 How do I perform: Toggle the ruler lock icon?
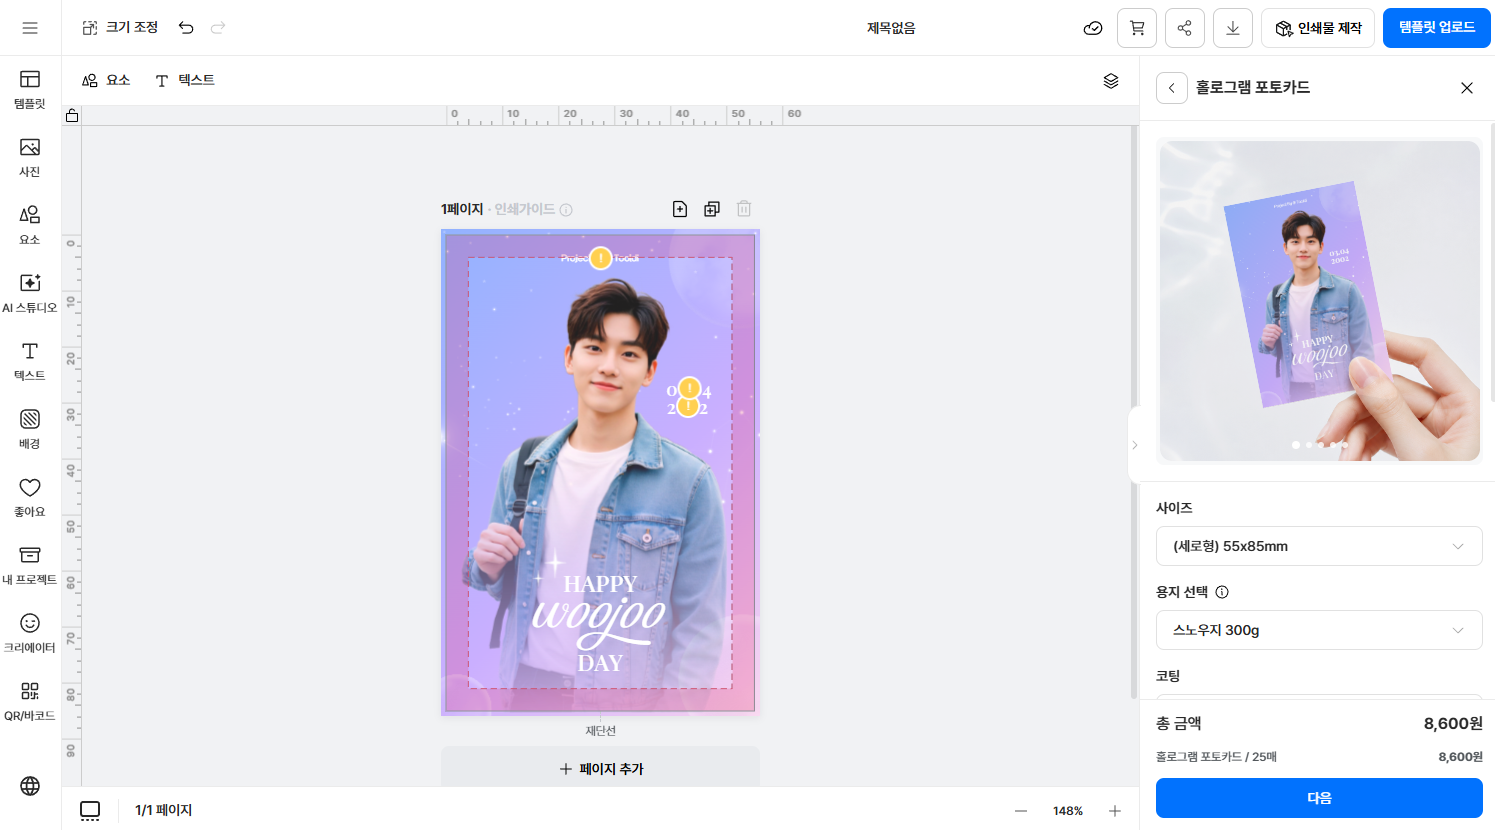72,116
